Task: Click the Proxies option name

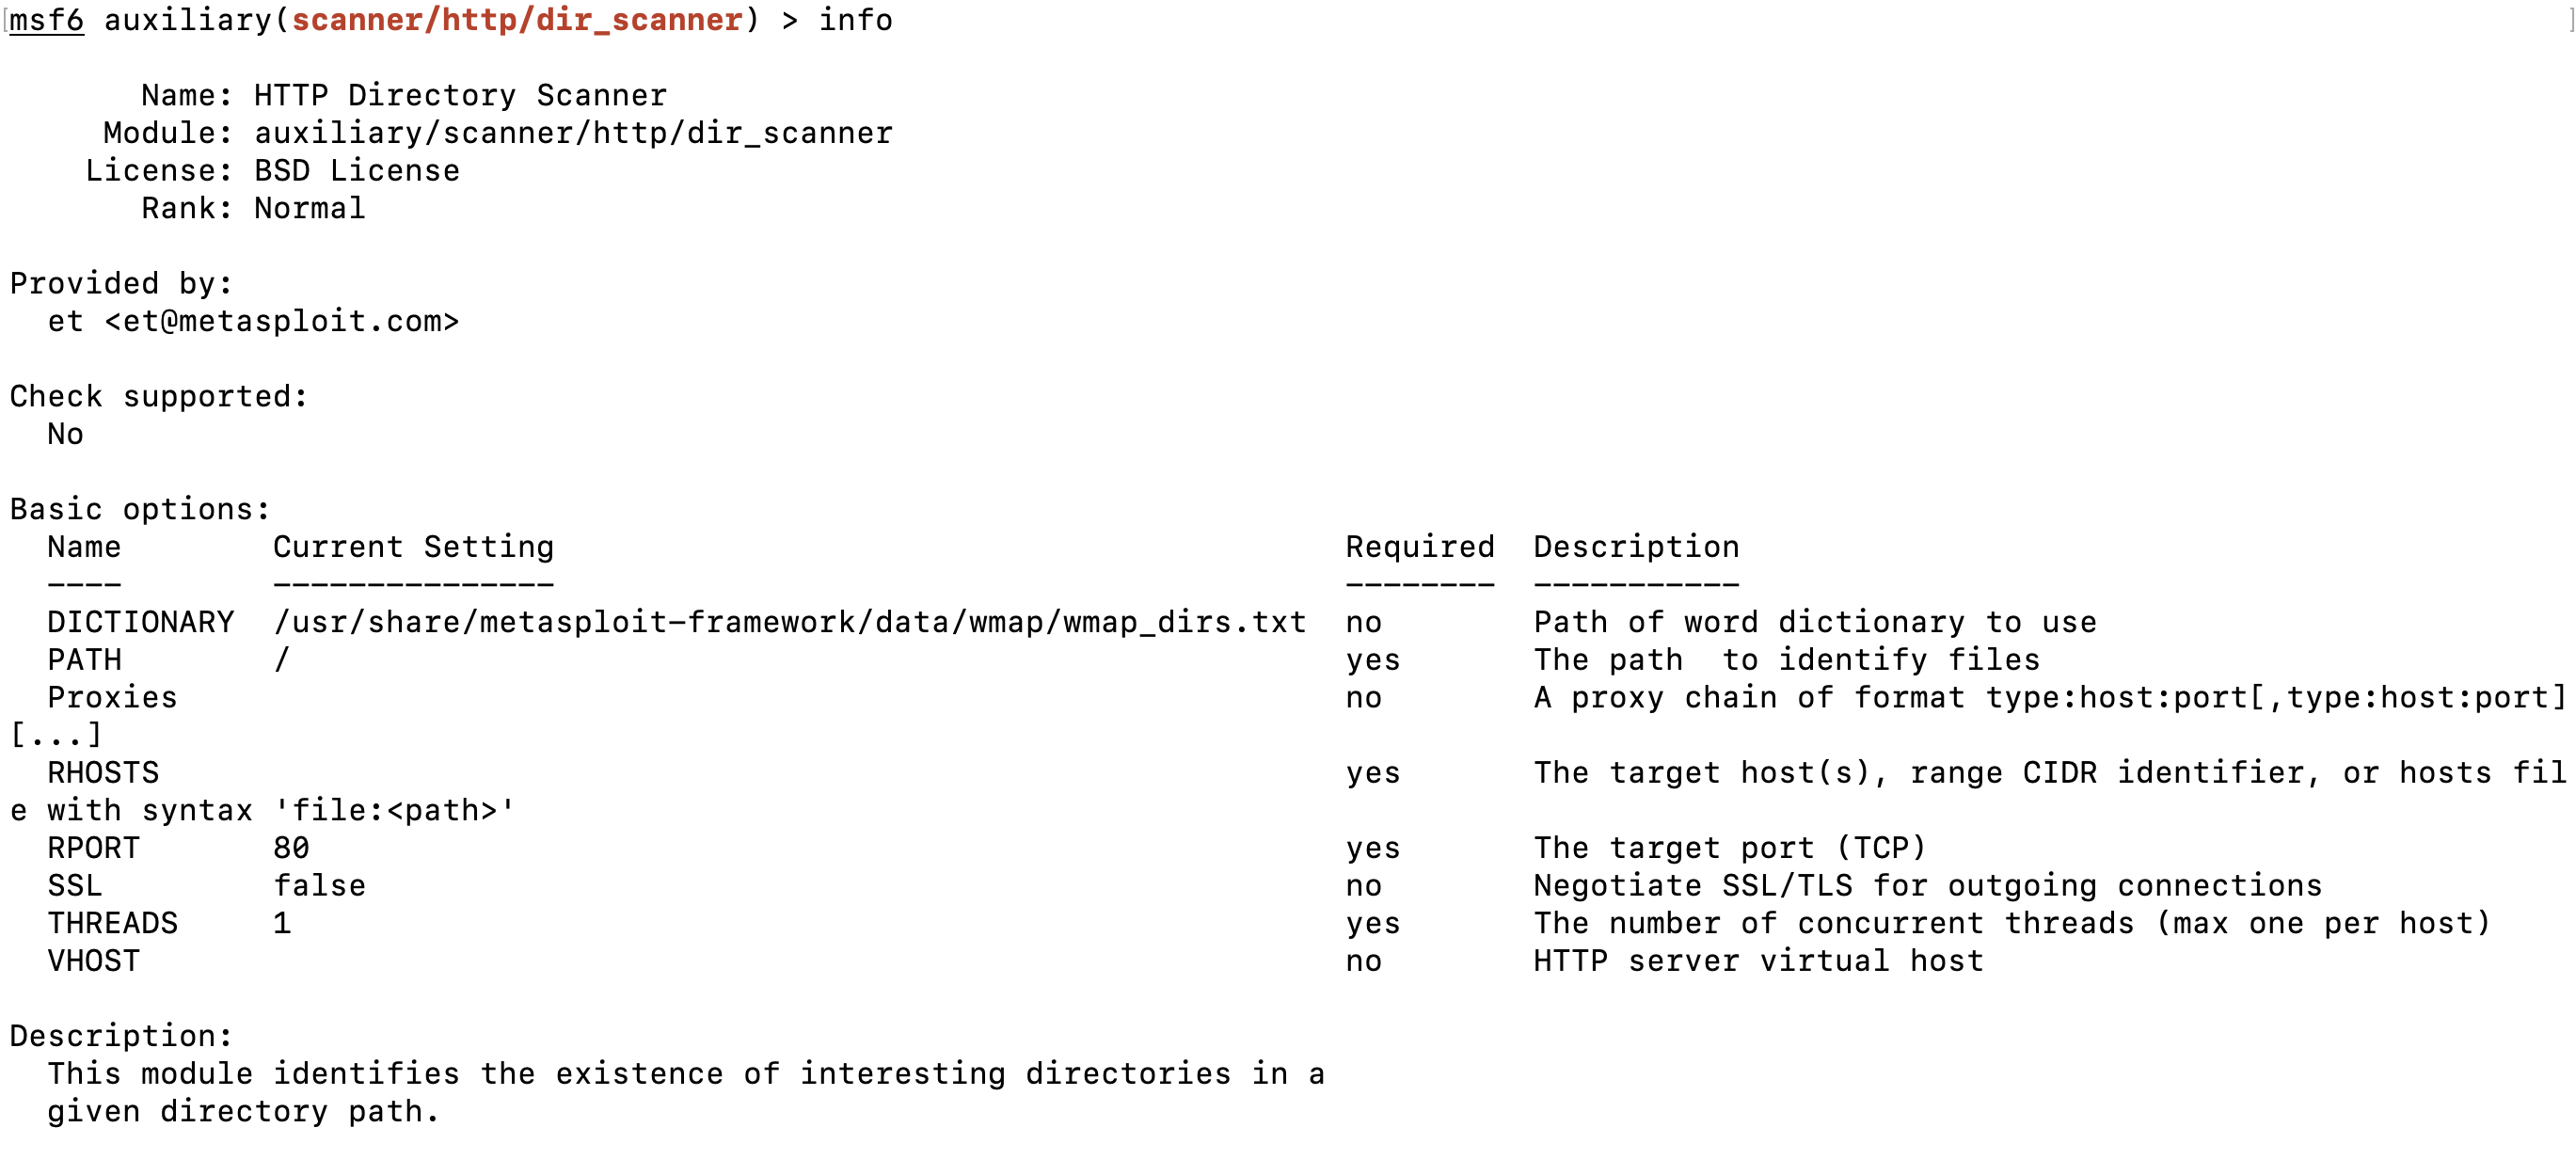Action: pyautogui.click(x=112, y=697)
